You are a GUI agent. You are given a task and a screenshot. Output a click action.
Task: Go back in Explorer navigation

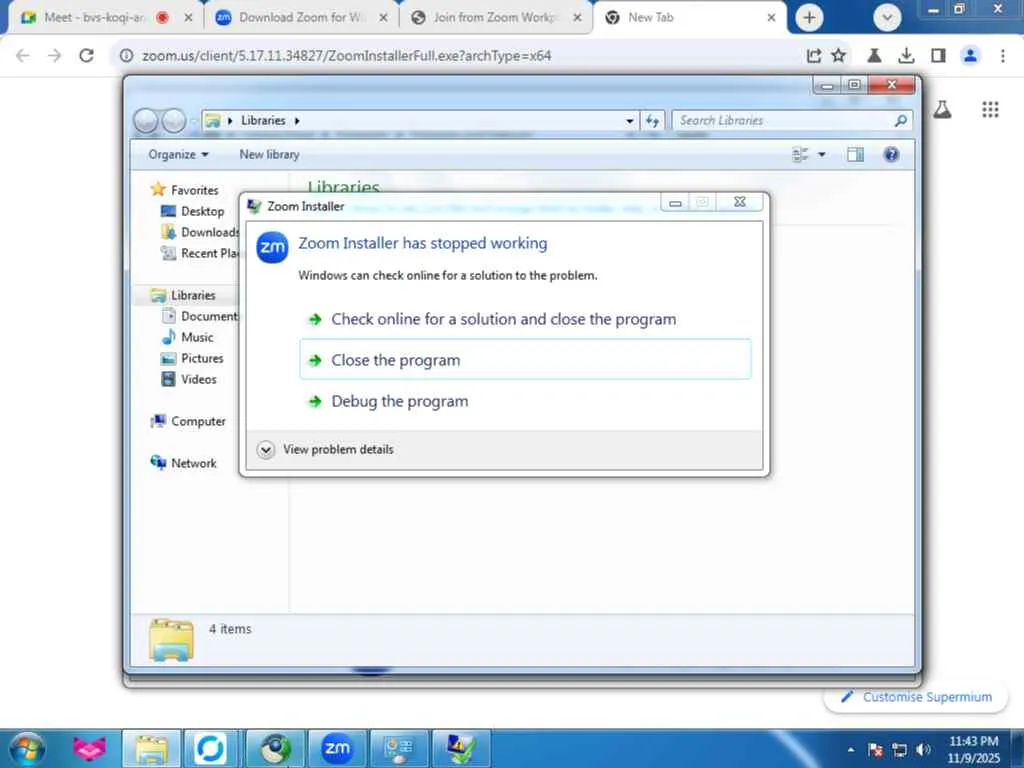pyautogui.click(x=146, y=121)
